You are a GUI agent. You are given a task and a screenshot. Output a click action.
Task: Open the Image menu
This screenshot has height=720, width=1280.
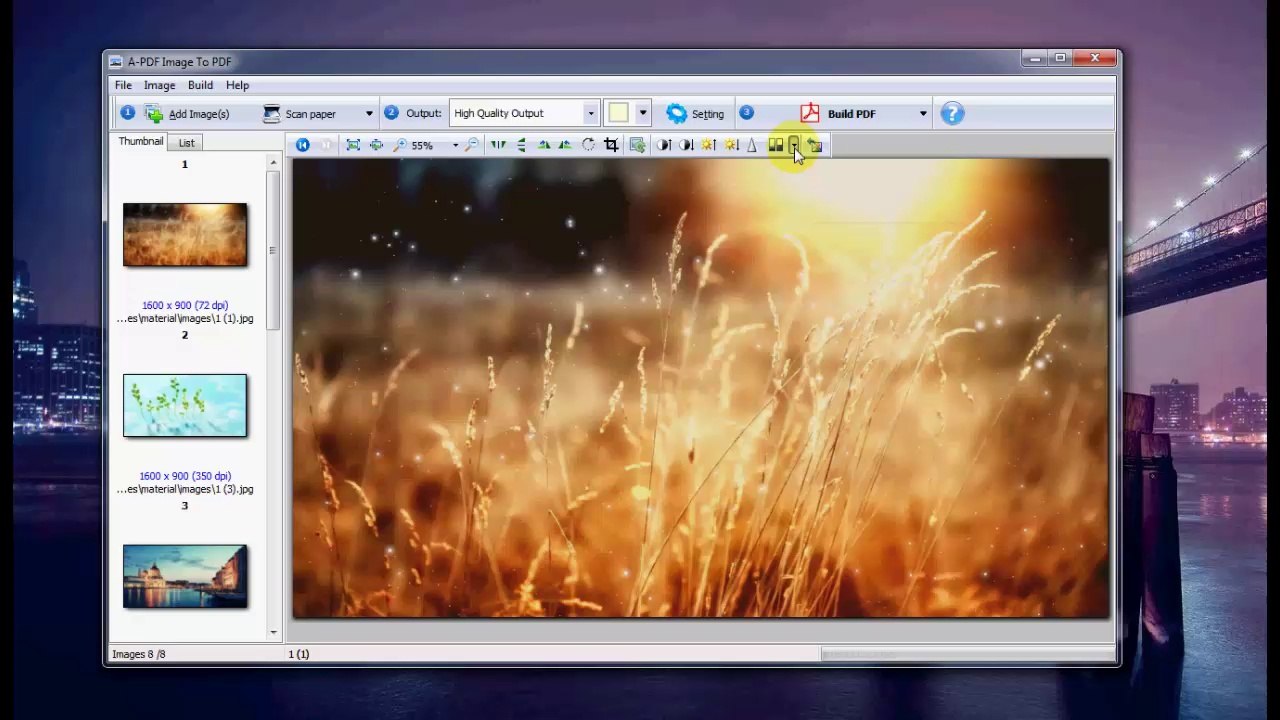159,86
